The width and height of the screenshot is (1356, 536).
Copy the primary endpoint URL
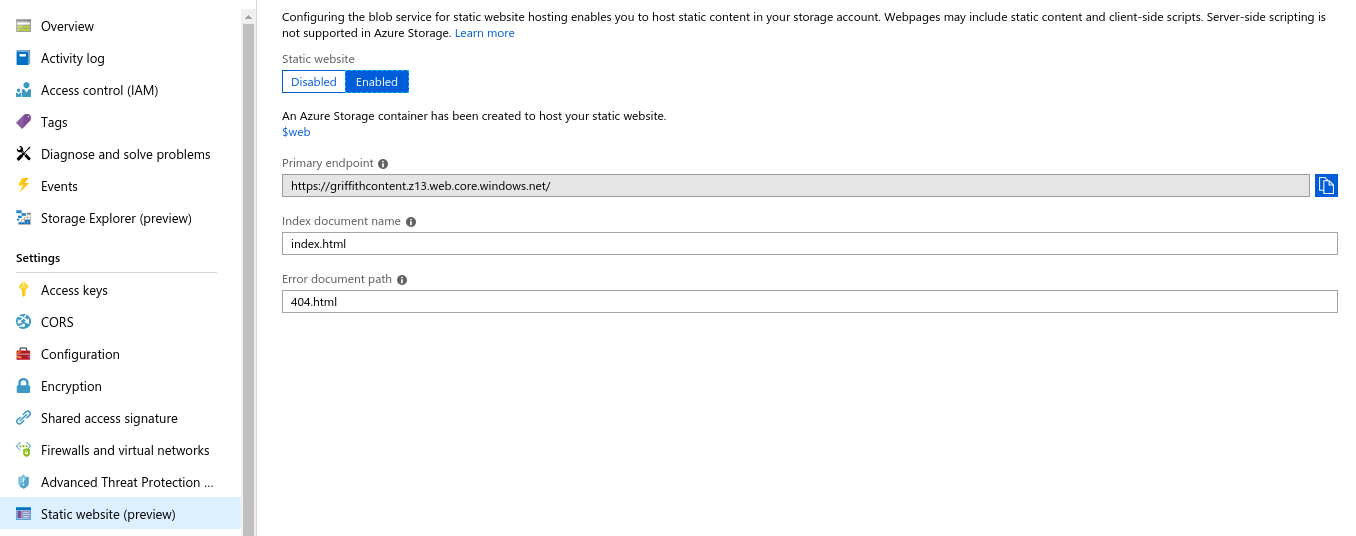(1326, 185)
